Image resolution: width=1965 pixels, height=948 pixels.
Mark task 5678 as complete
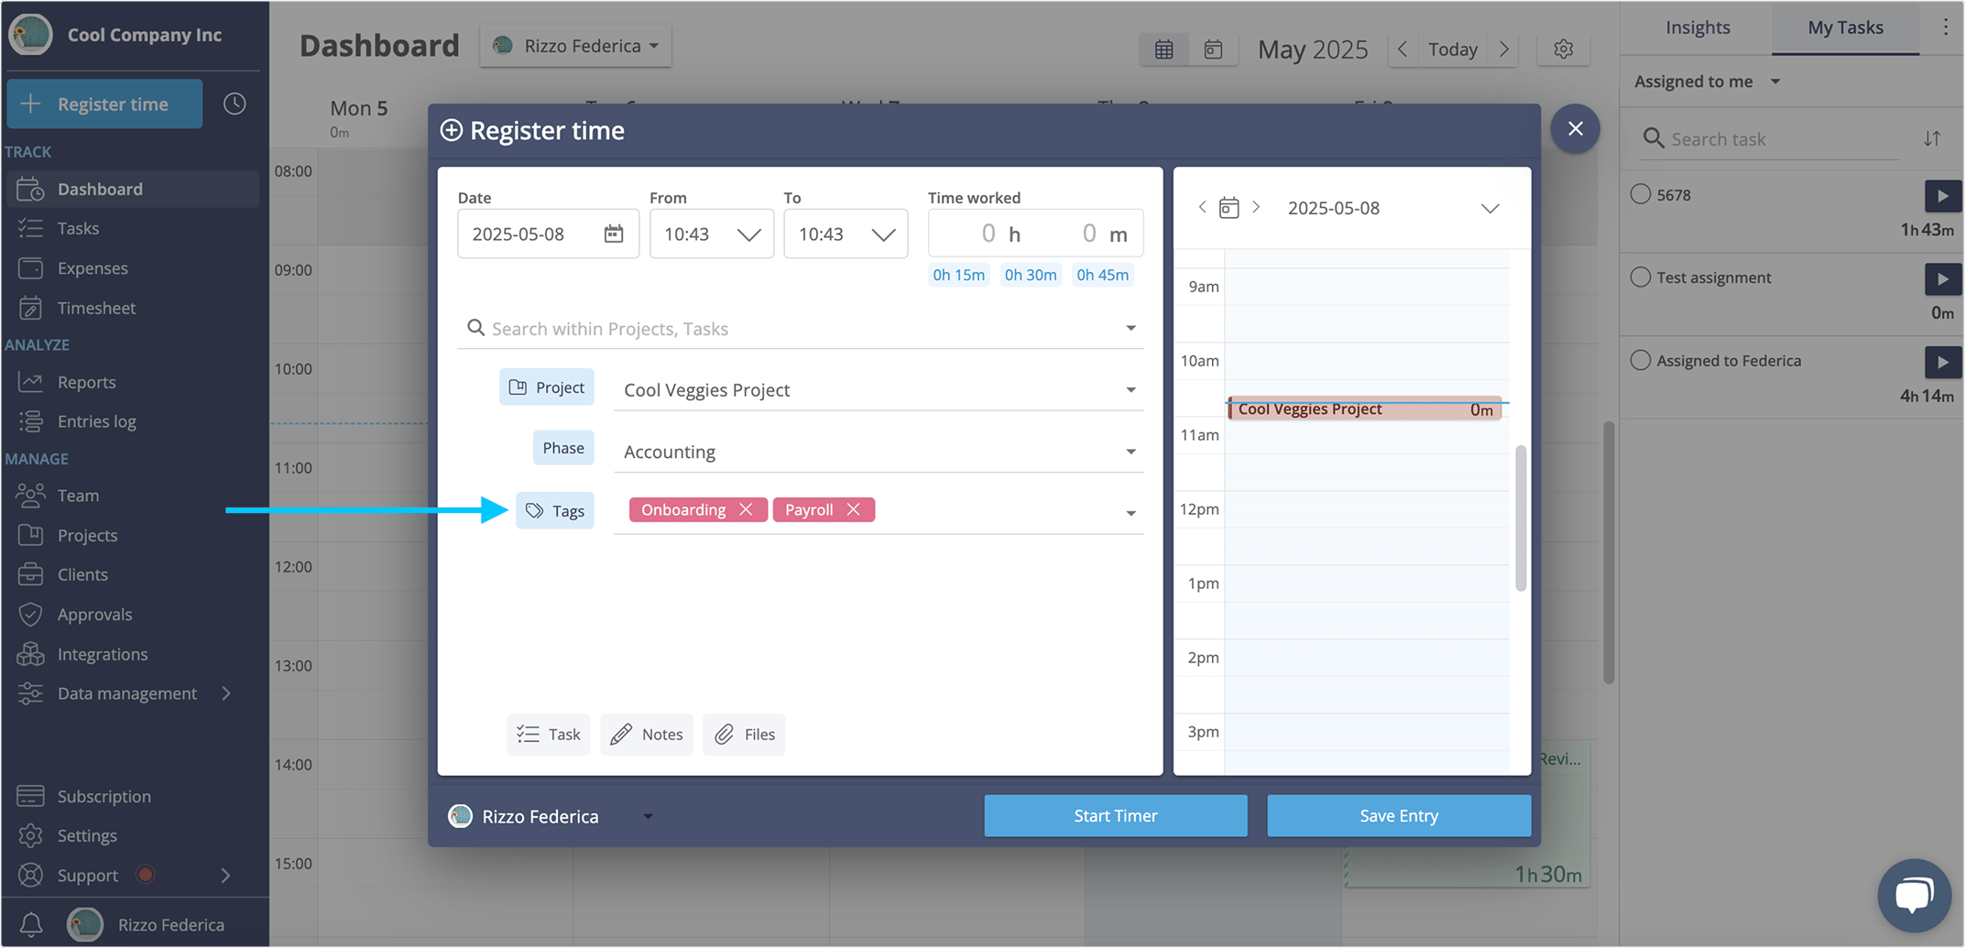pos(1641,194)
